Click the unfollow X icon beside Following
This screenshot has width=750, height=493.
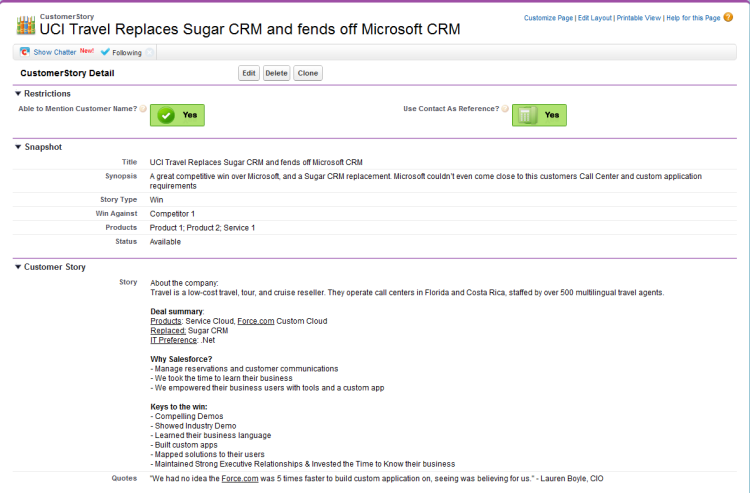pos(149,52)
